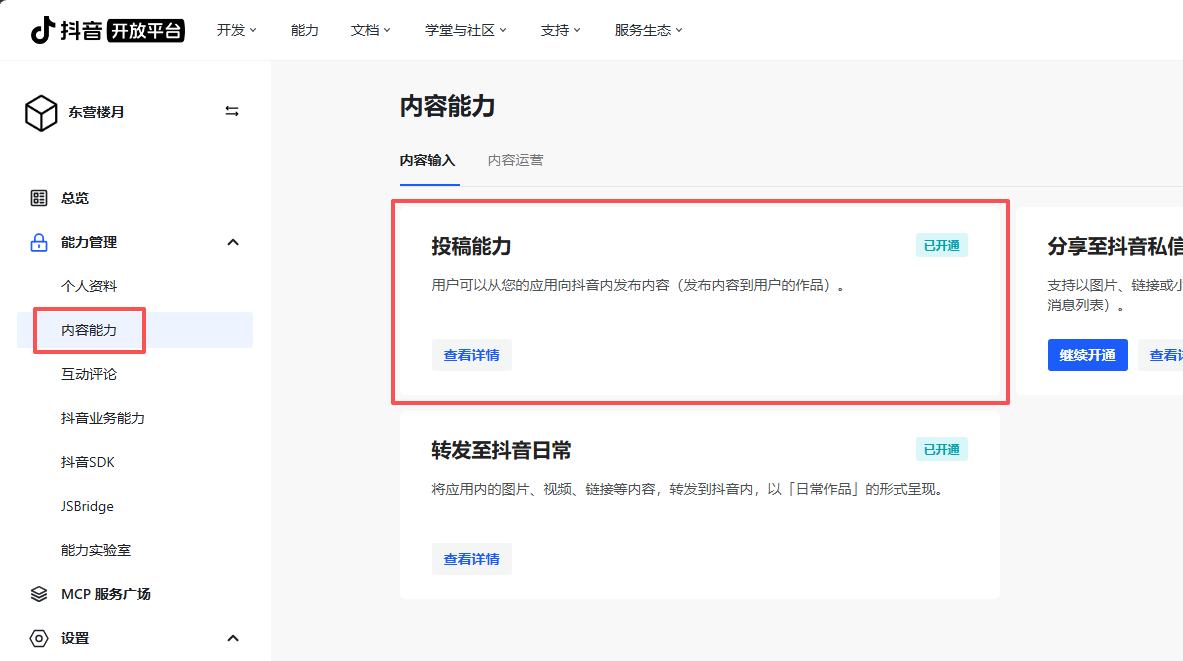Click the 已开通 badge on 转发至抖音日常
Viewport: 1183px width, 661px height.
point(942,449)
